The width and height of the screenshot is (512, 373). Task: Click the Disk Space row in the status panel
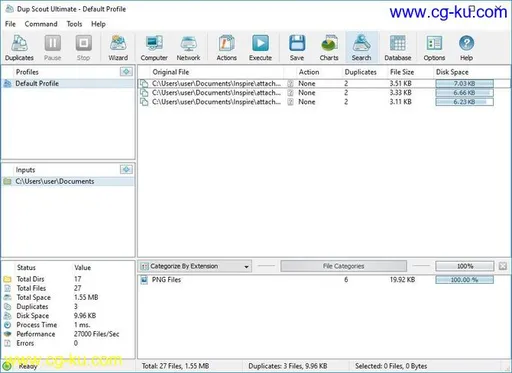coord(68,316)
